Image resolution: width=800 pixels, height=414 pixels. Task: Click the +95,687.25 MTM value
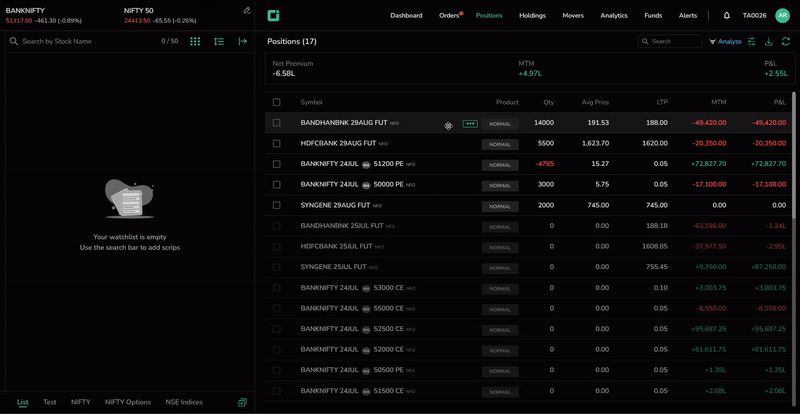click(x=708, y=329)
